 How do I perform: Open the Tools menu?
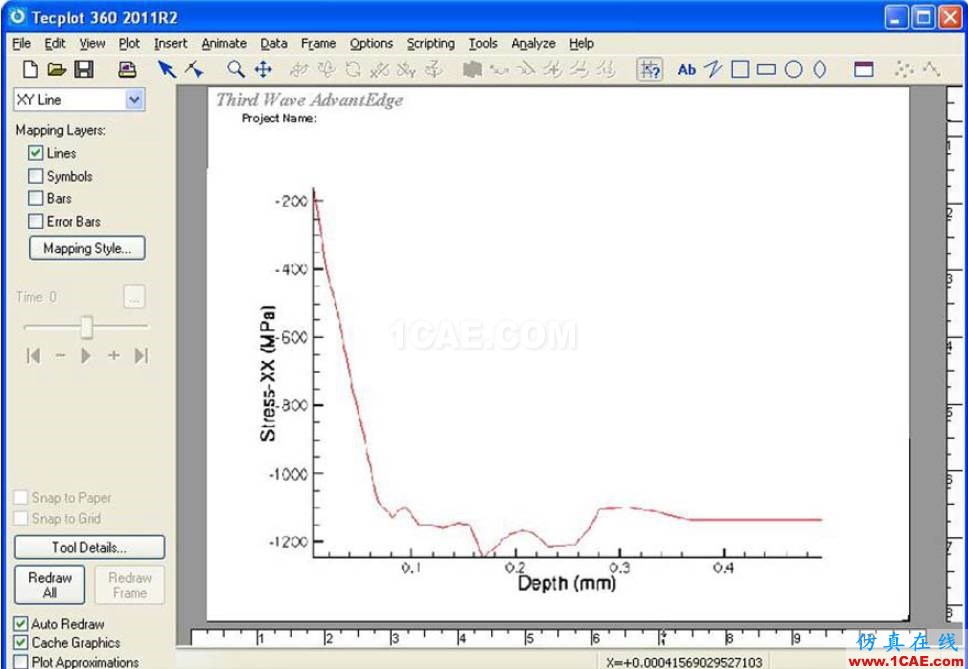pos(483,43)
